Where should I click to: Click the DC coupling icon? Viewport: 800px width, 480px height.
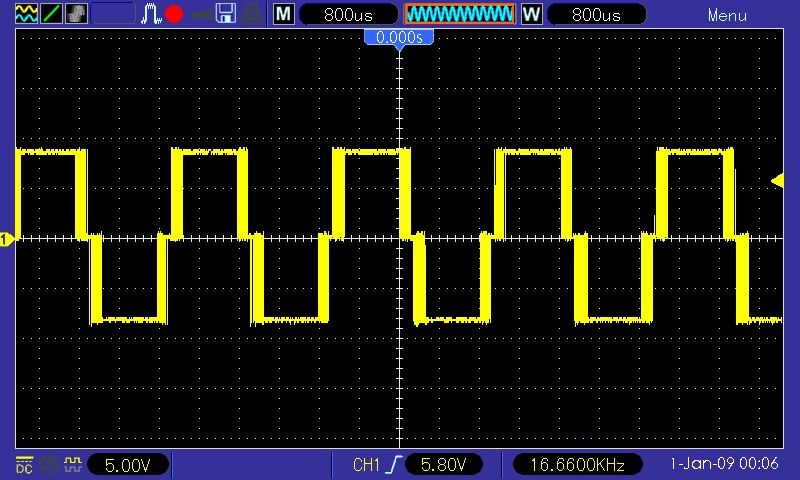[24, 465]
